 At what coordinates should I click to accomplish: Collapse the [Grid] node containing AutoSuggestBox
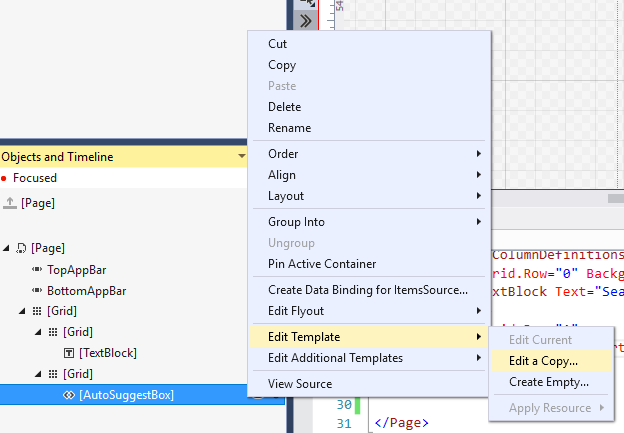pos(38,374)
